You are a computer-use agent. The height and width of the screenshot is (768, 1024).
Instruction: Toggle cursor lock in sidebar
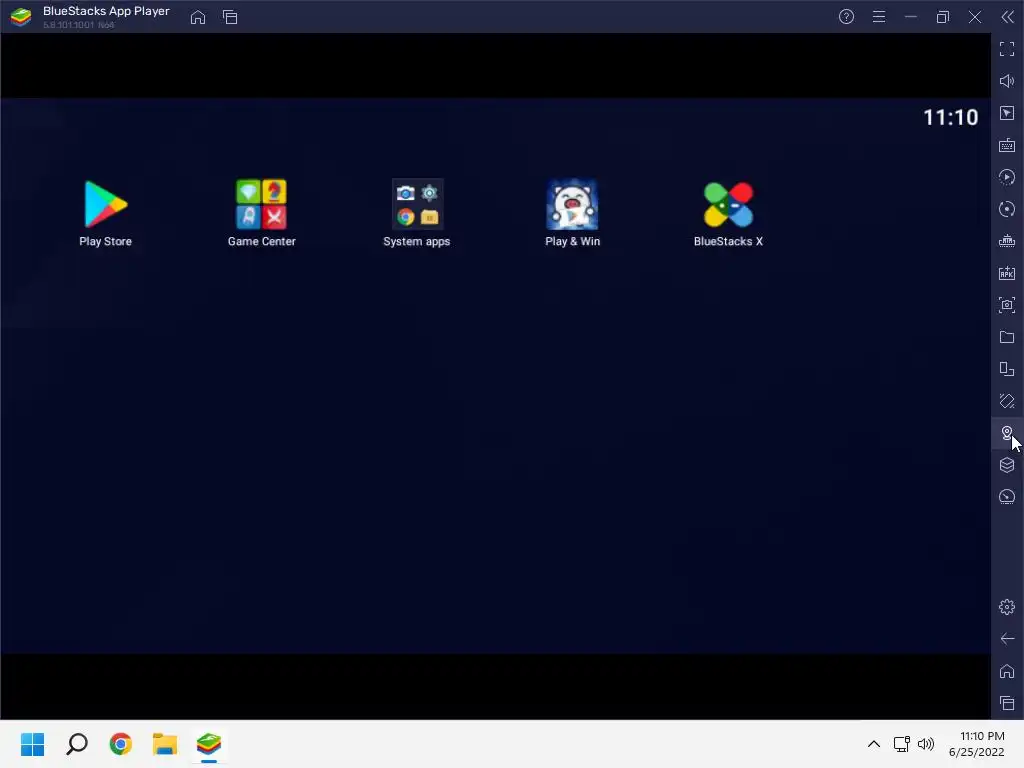pos(1007,113)
